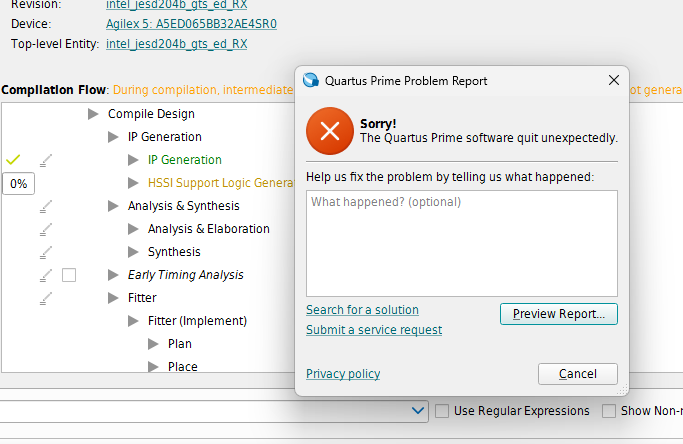This screenshot has width=683, height=444.
Task: Expand the Fitter arrow
Action: pyautogui.click(x=113, y=298)
